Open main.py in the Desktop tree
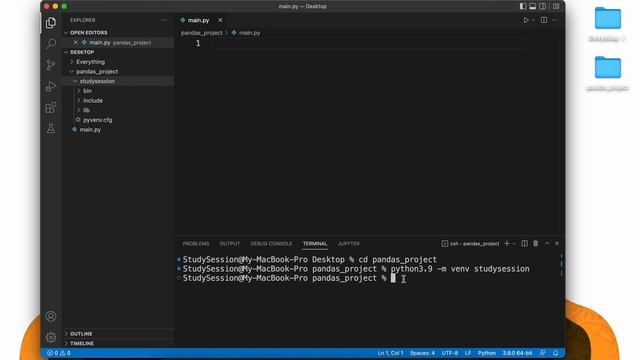640x360 pixels. point(90,130)
